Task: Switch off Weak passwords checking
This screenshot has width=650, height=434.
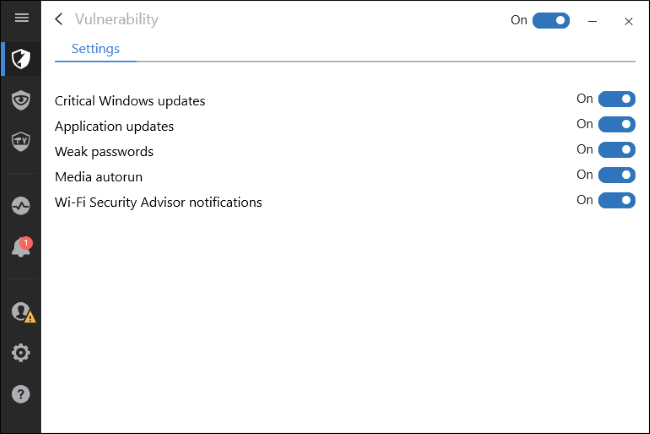Action: [x=616, y=150]
